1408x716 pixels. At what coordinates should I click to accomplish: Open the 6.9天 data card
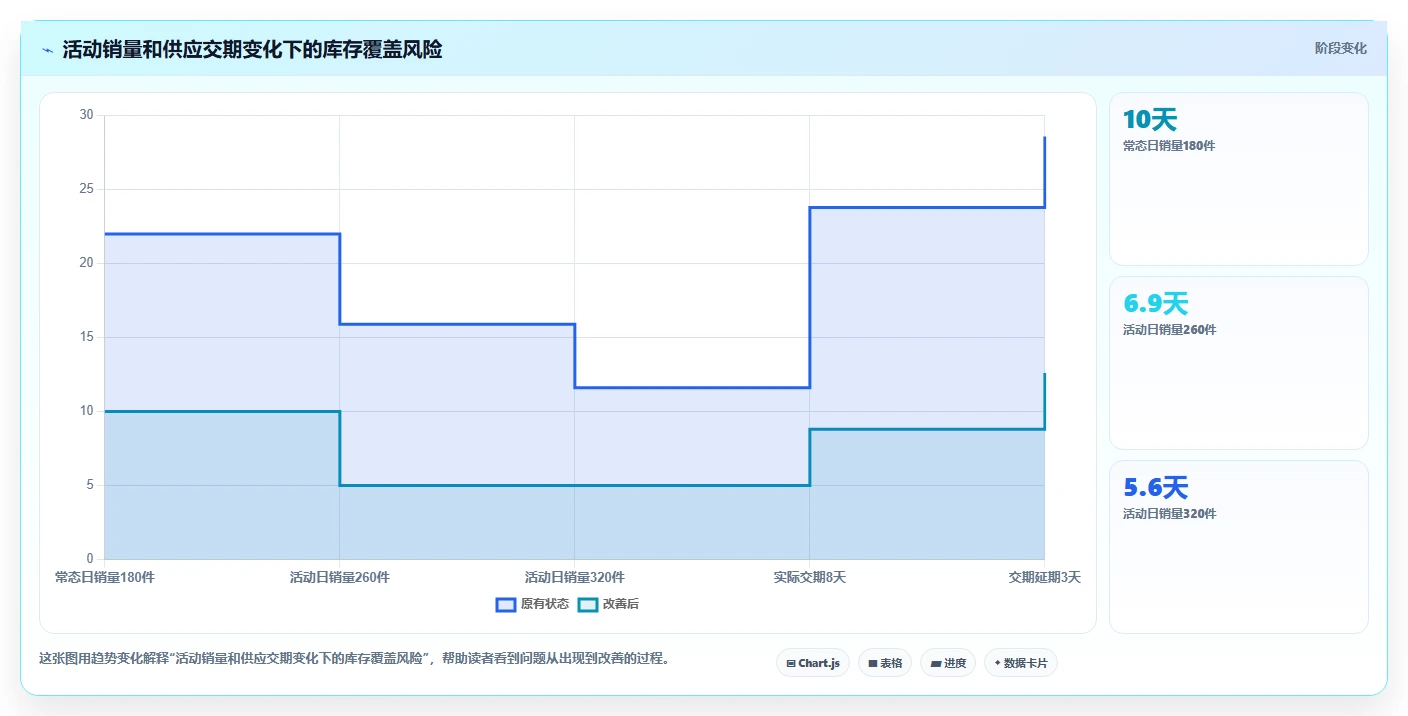point(1239,363)
